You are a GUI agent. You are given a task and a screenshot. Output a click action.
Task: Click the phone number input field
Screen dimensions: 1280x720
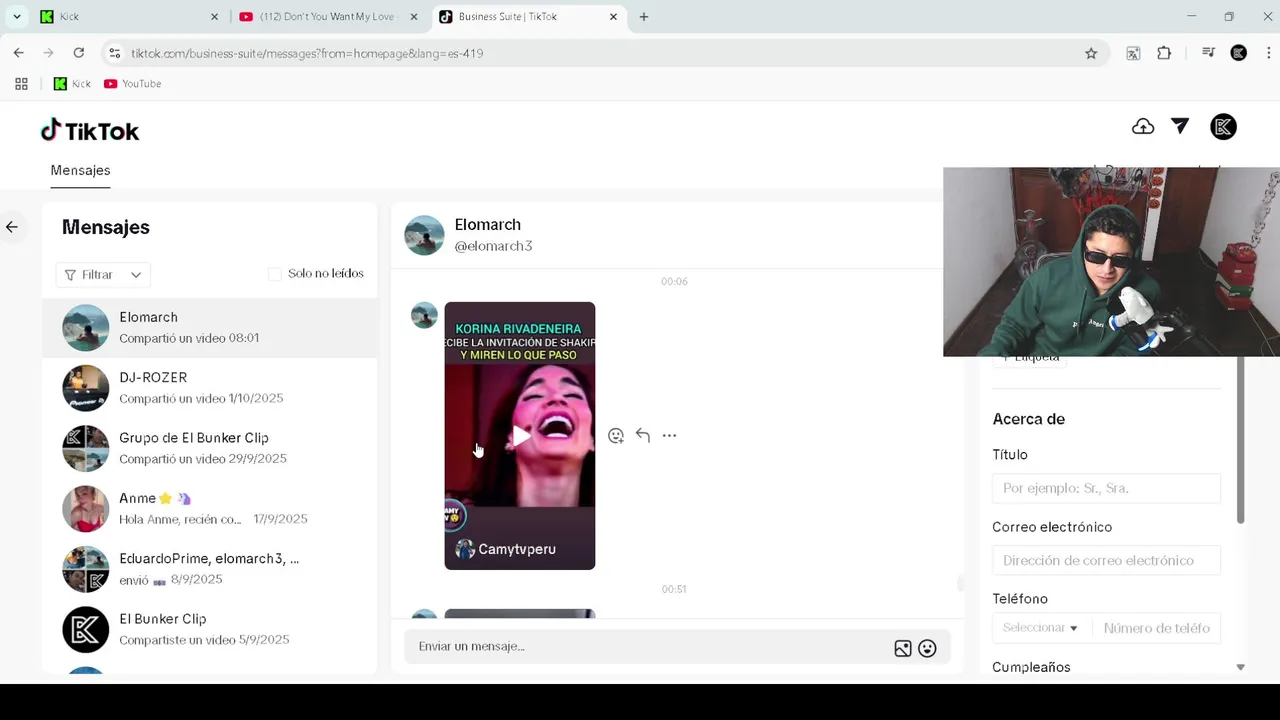[x=1156, y=628]
